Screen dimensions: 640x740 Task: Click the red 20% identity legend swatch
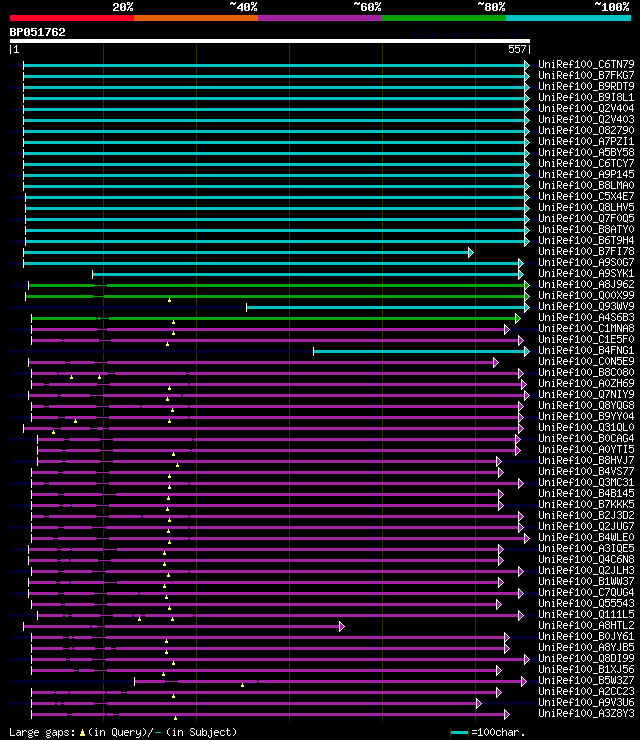point(72,18)
